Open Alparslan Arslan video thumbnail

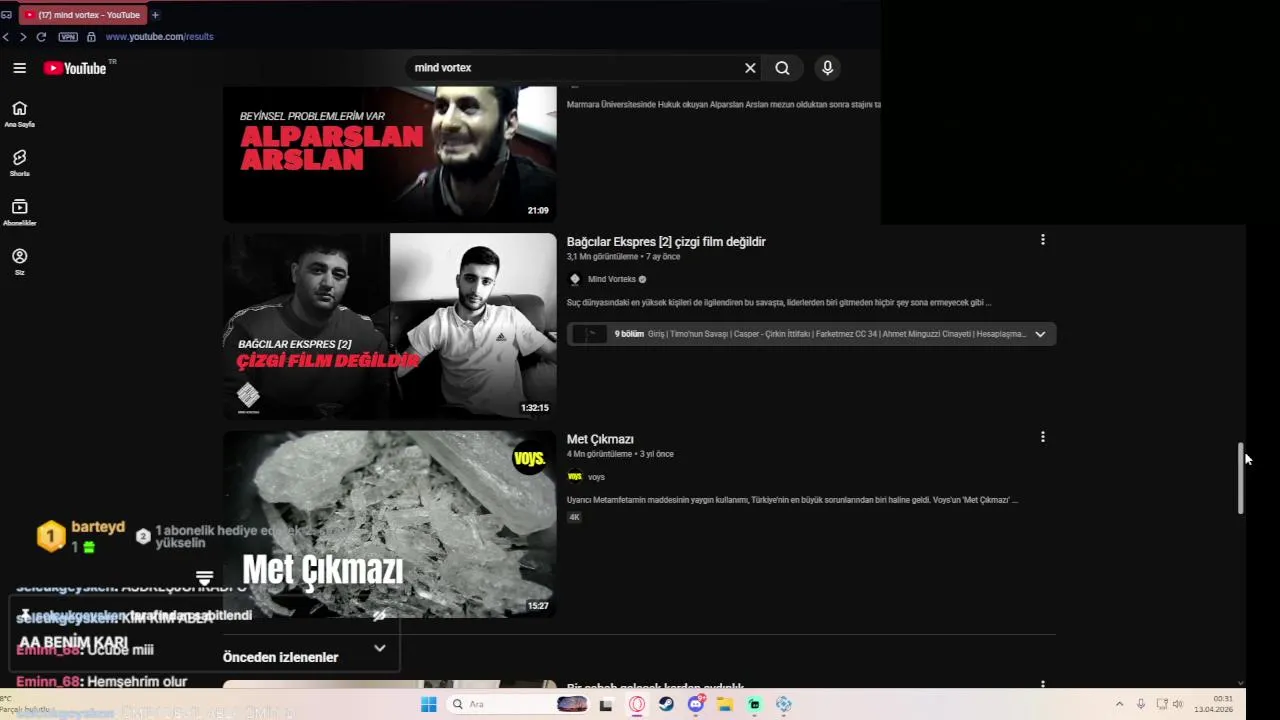(x=389, y=154)
